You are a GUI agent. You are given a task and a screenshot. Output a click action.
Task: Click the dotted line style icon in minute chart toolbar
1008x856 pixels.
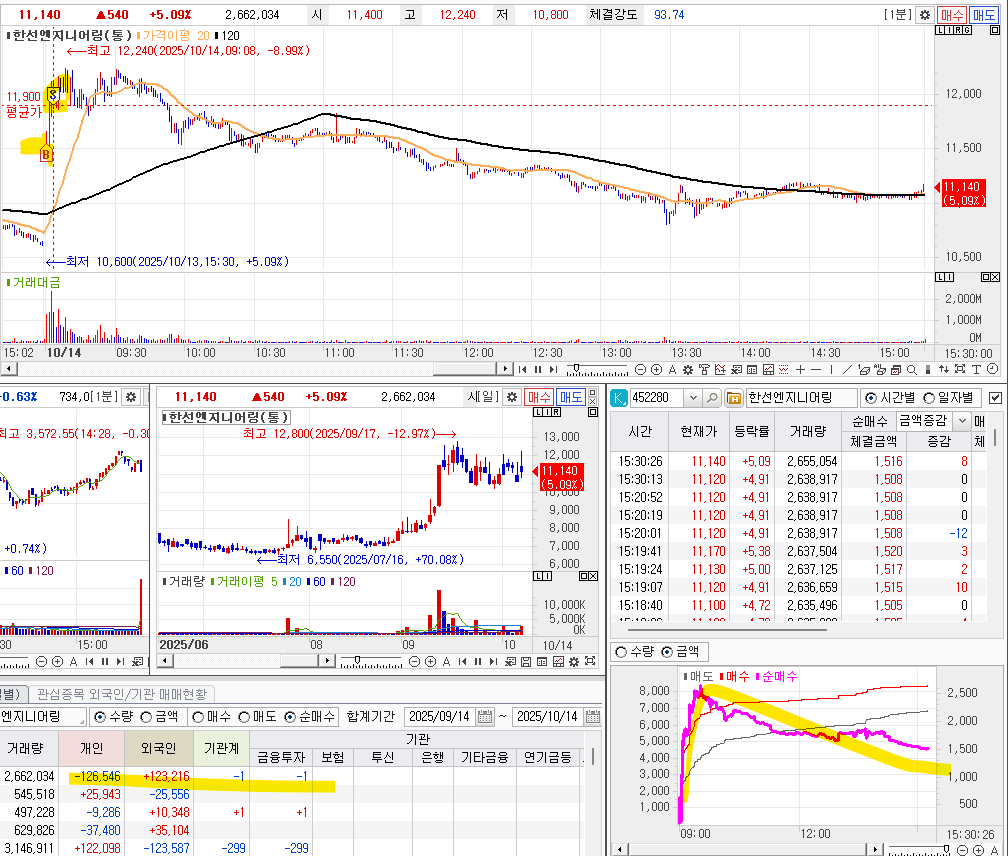784,370
